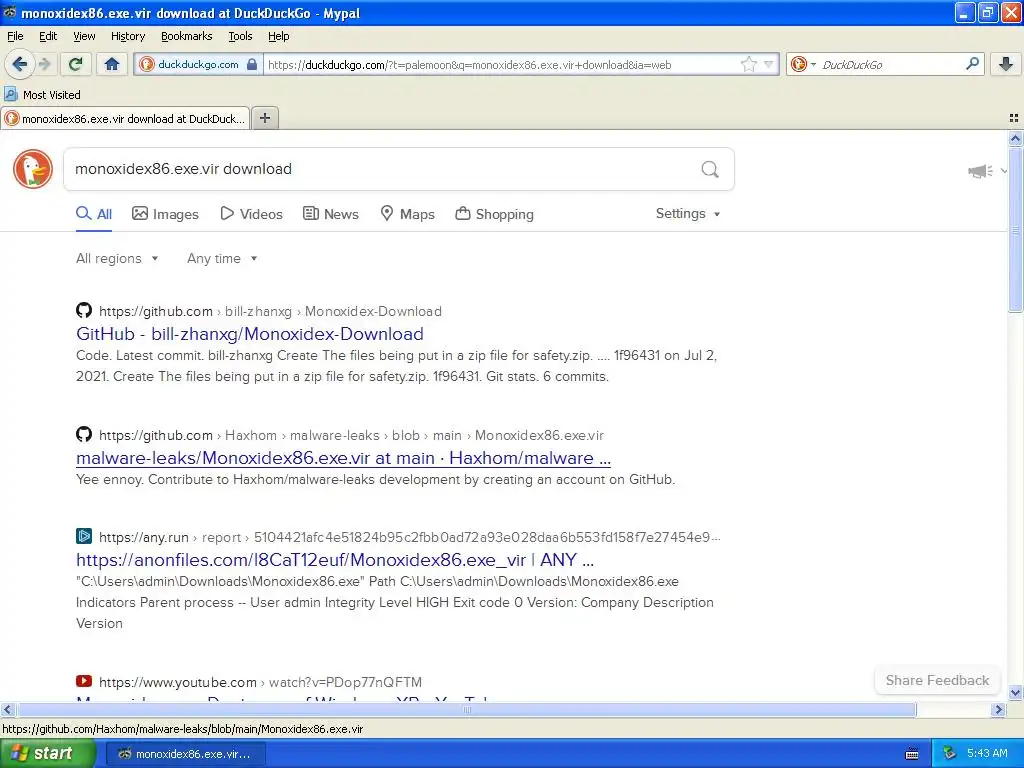Switch to Maps results
Image resolution: width=1024 pixels, height=768 pixels.
tap(408, 214)
